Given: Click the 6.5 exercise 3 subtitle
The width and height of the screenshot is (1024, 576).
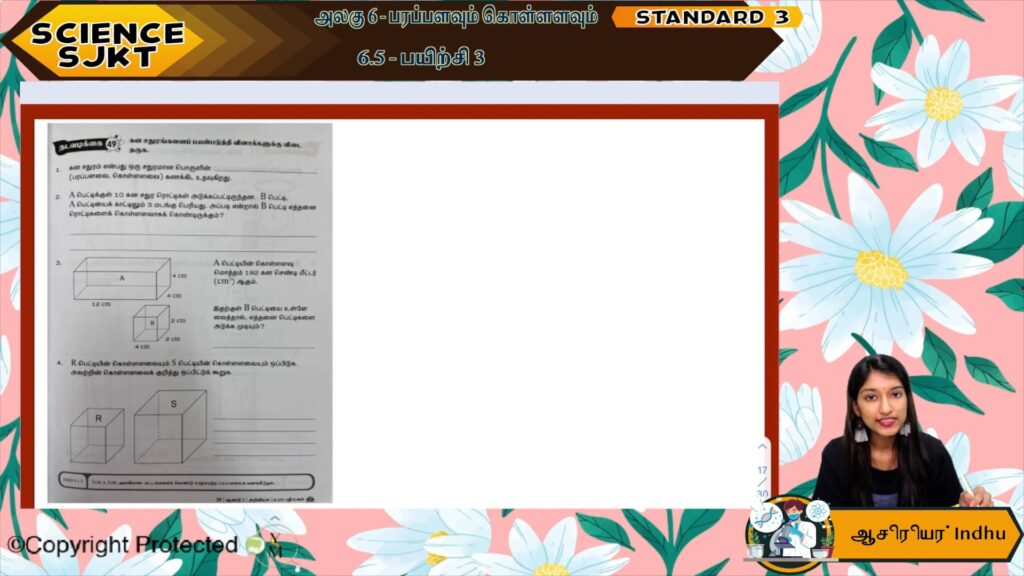Looking at the screenshot, I should click(x=421, y=57).
